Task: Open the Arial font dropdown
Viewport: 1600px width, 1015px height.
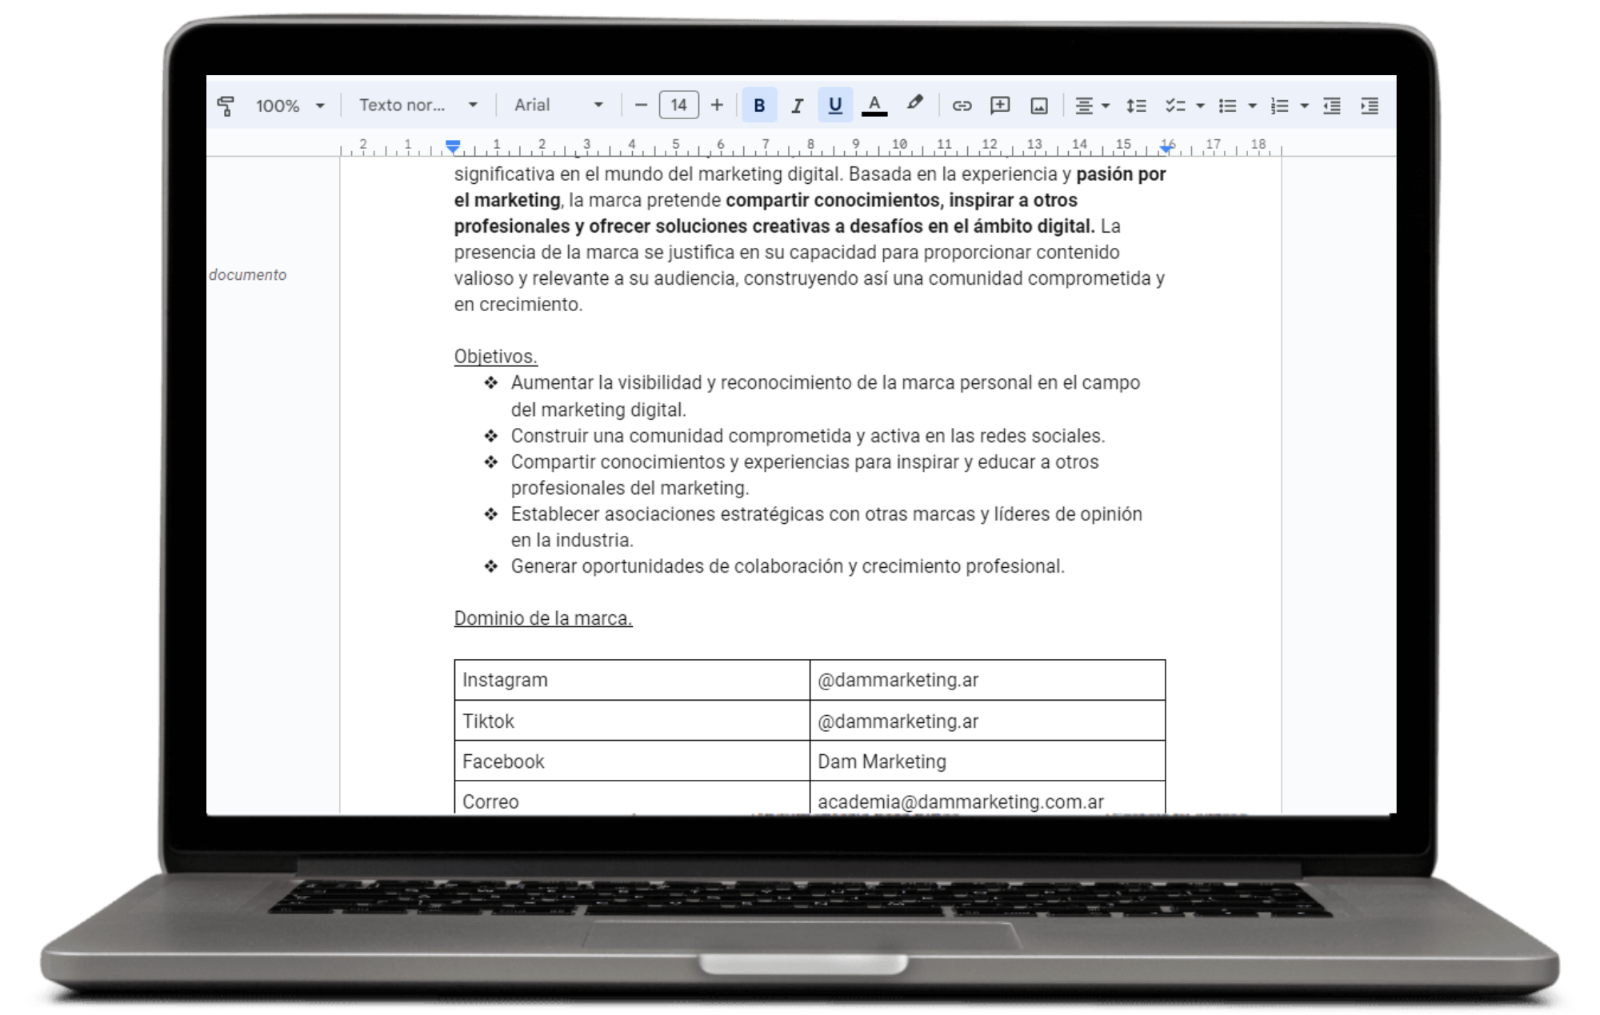Action: pos(558,105)
